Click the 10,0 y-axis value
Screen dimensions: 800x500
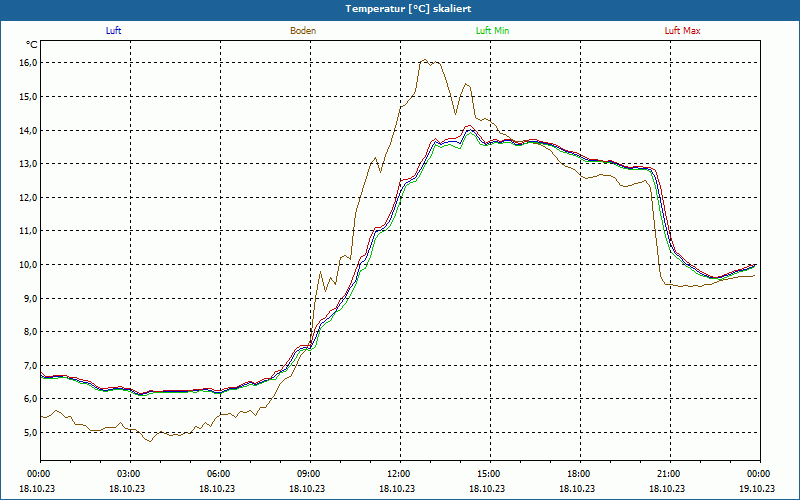coord(28,264)
